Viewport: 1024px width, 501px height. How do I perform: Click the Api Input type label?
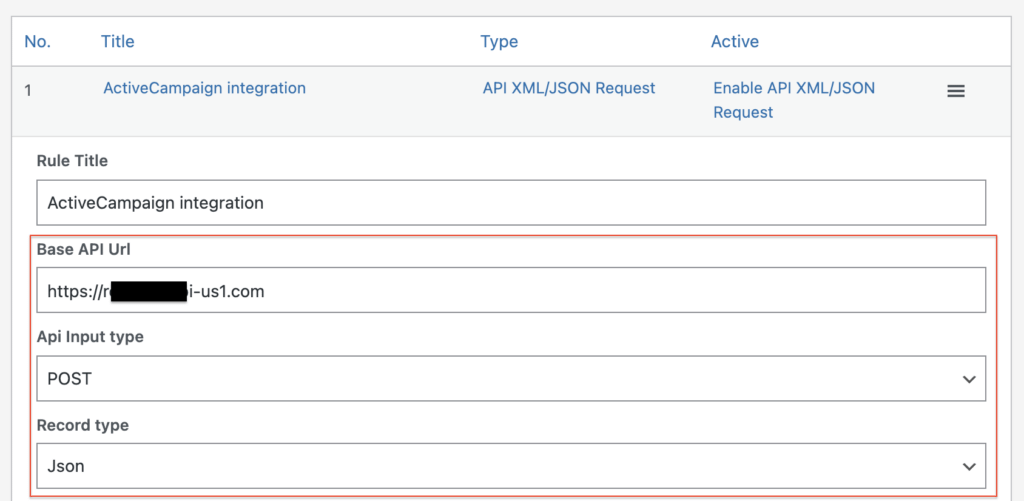pyautogui.click(x=90, y=337)
